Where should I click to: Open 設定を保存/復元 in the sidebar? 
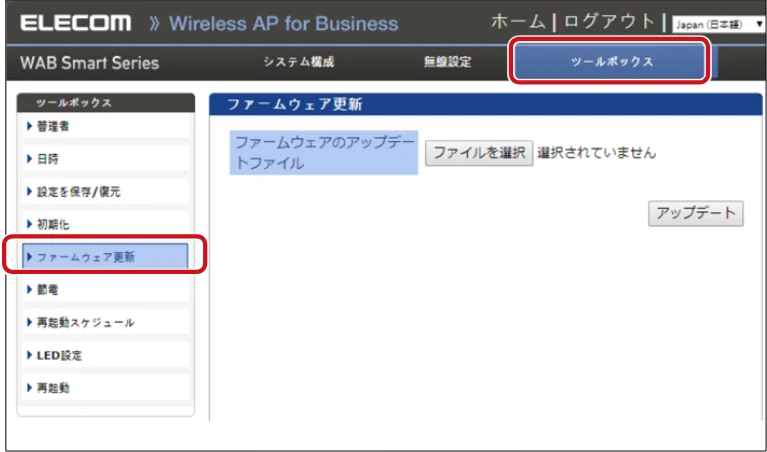pos(105,192)
